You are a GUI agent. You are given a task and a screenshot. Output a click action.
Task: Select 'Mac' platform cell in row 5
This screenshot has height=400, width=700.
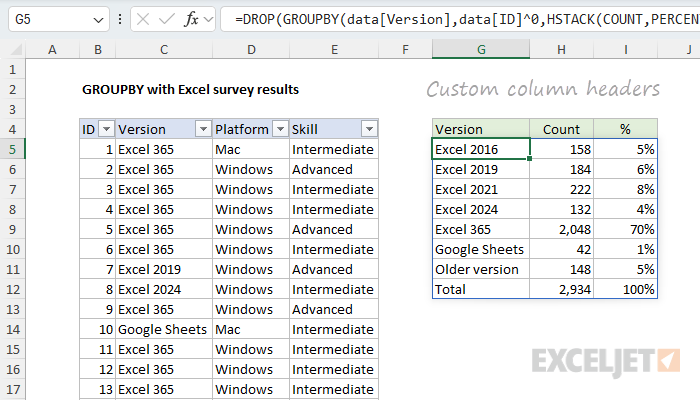point(251,149)
